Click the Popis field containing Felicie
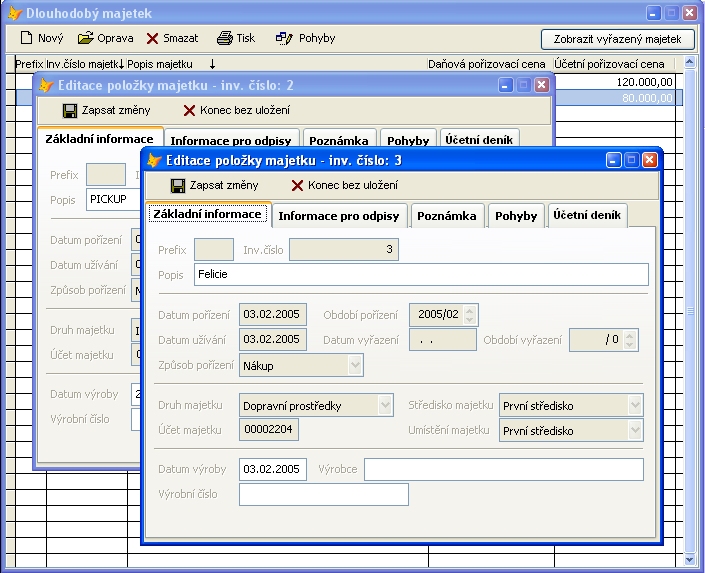This screenshot has height=573, width=705. [421, 274]
